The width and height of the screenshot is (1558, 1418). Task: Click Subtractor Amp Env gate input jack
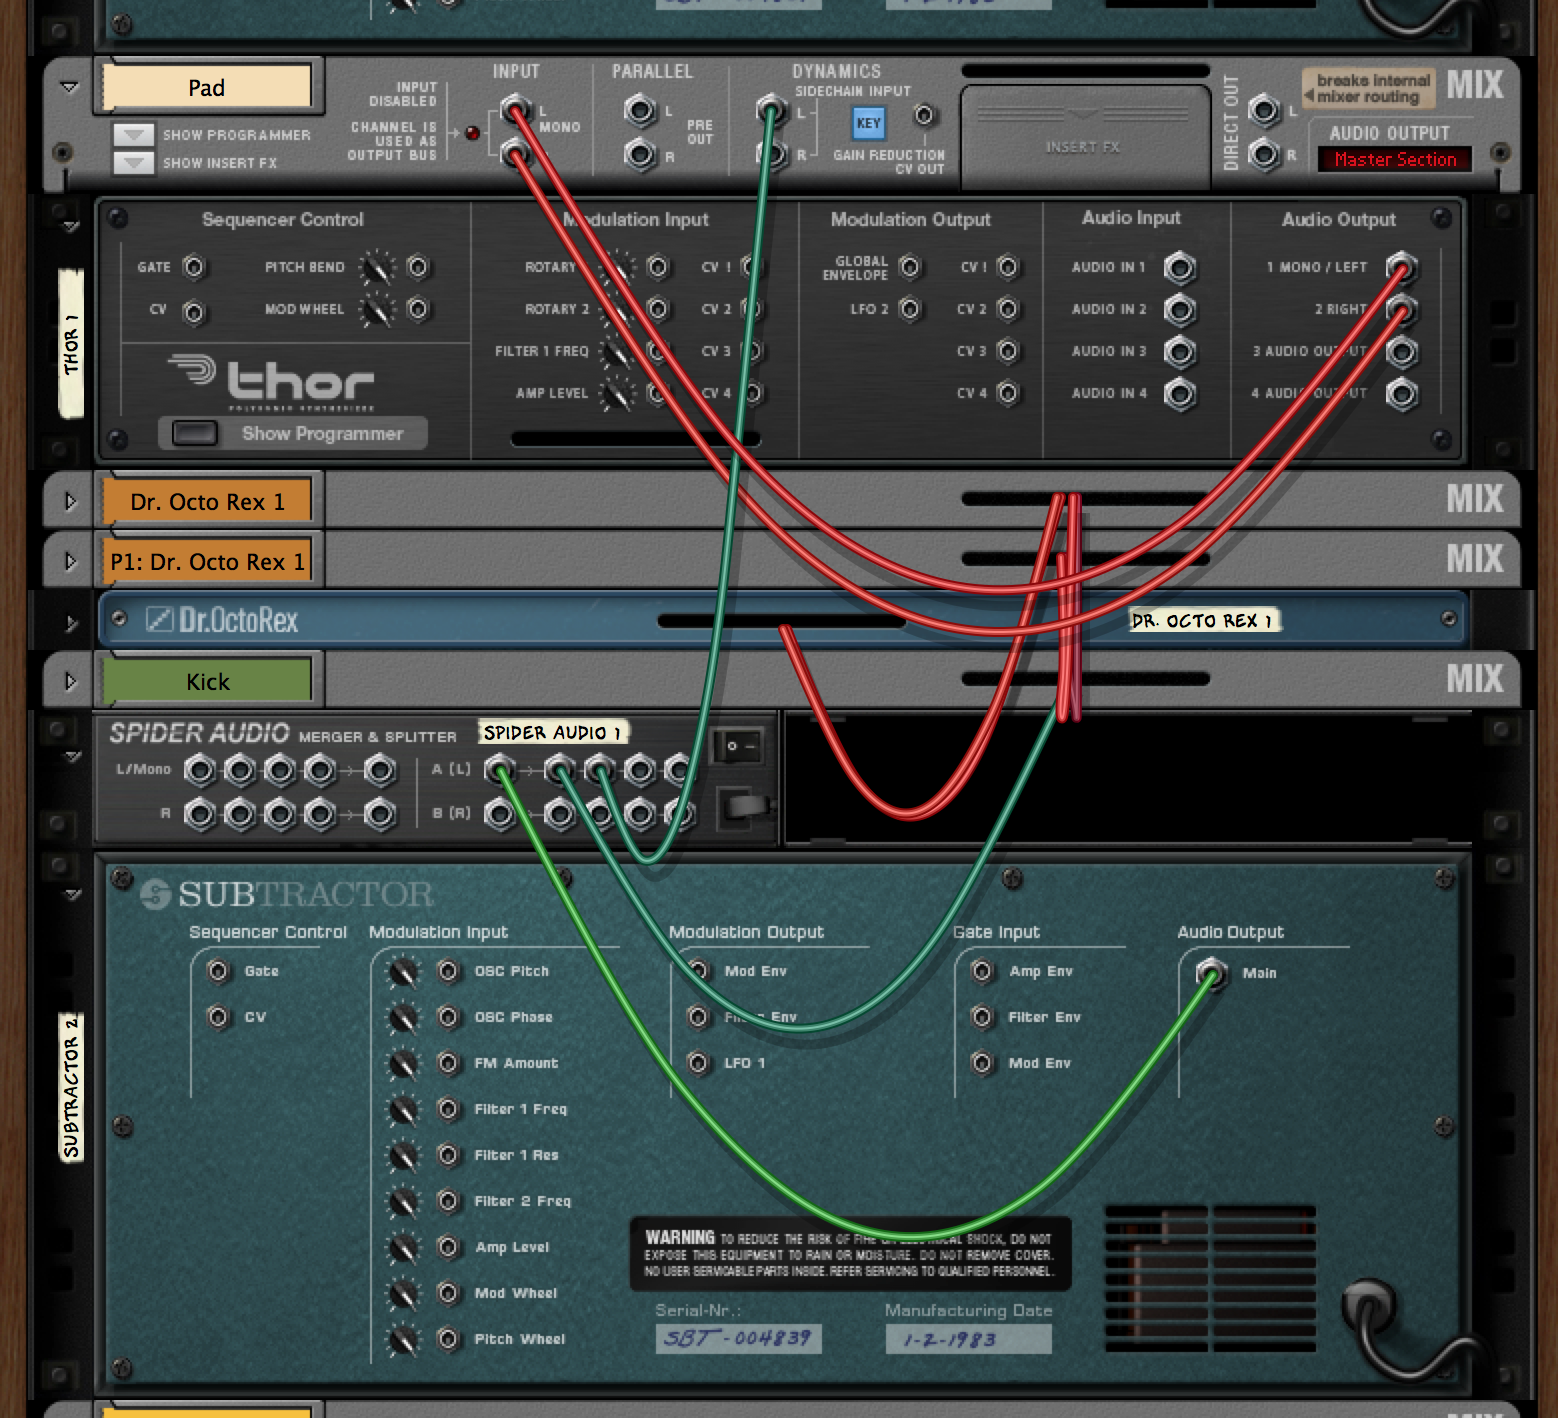[982, 970]
